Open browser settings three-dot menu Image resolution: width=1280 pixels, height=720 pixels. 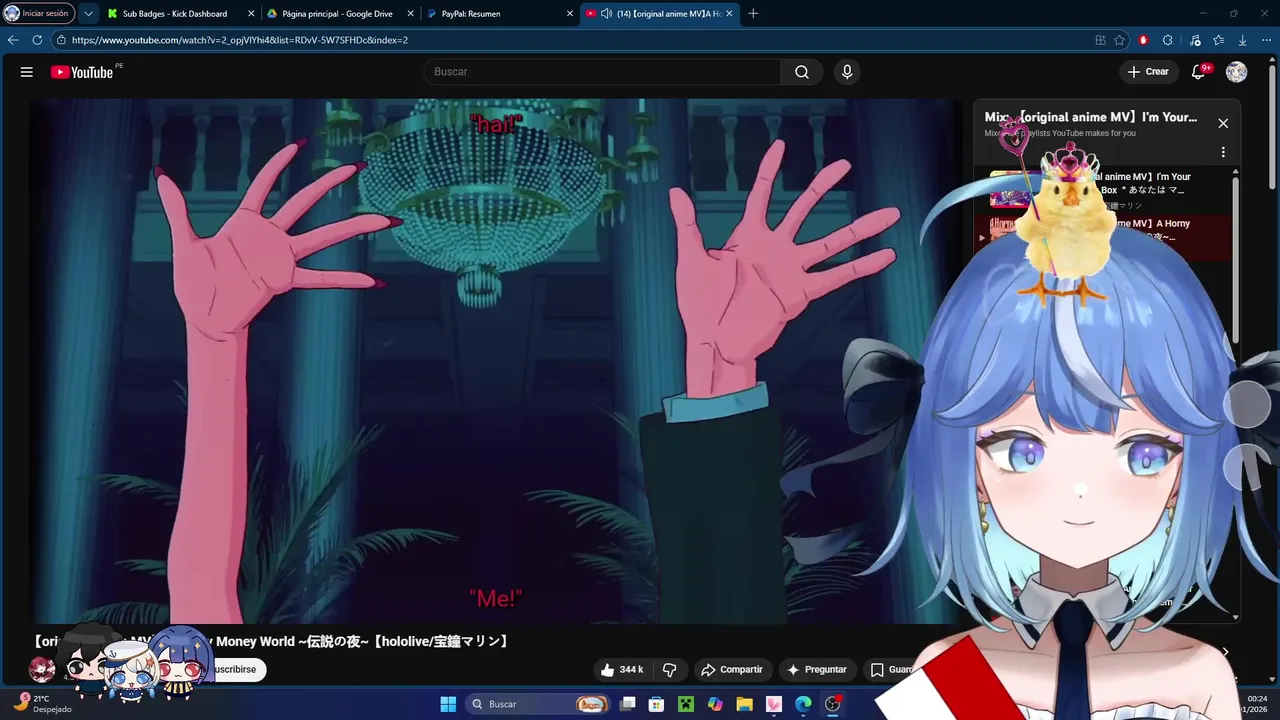[1266, 40]
